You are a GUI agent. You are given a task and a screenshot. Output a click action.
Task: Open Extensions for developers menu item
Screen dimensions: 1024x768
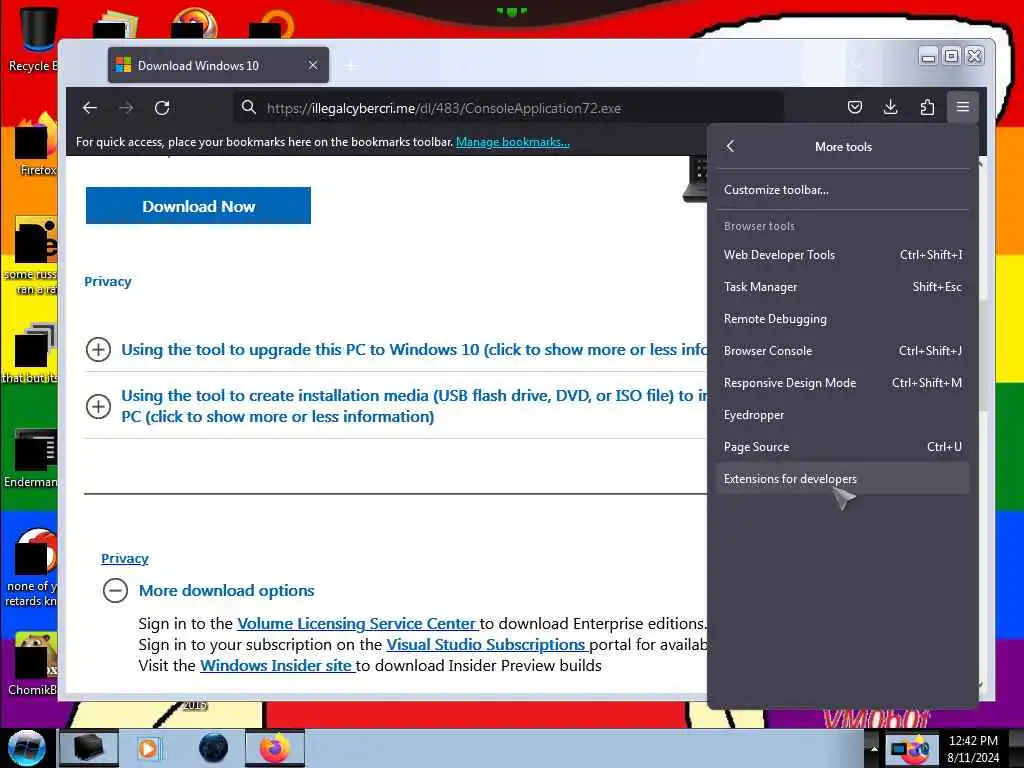point(842,479)
